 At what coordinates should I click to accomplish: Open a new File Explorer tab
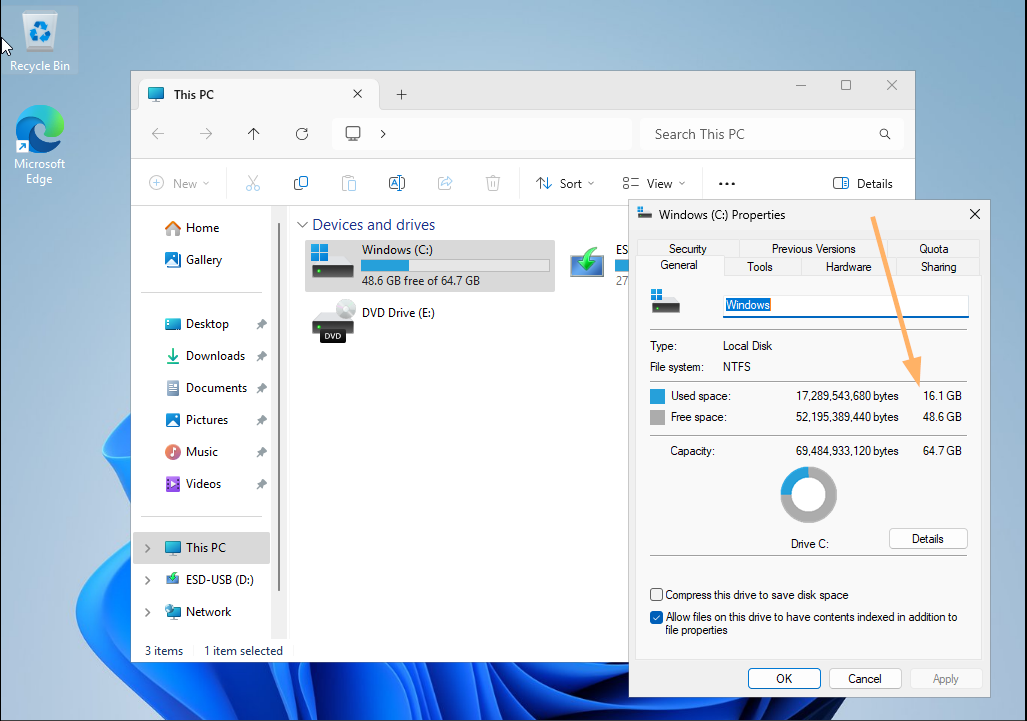point(401,94)
